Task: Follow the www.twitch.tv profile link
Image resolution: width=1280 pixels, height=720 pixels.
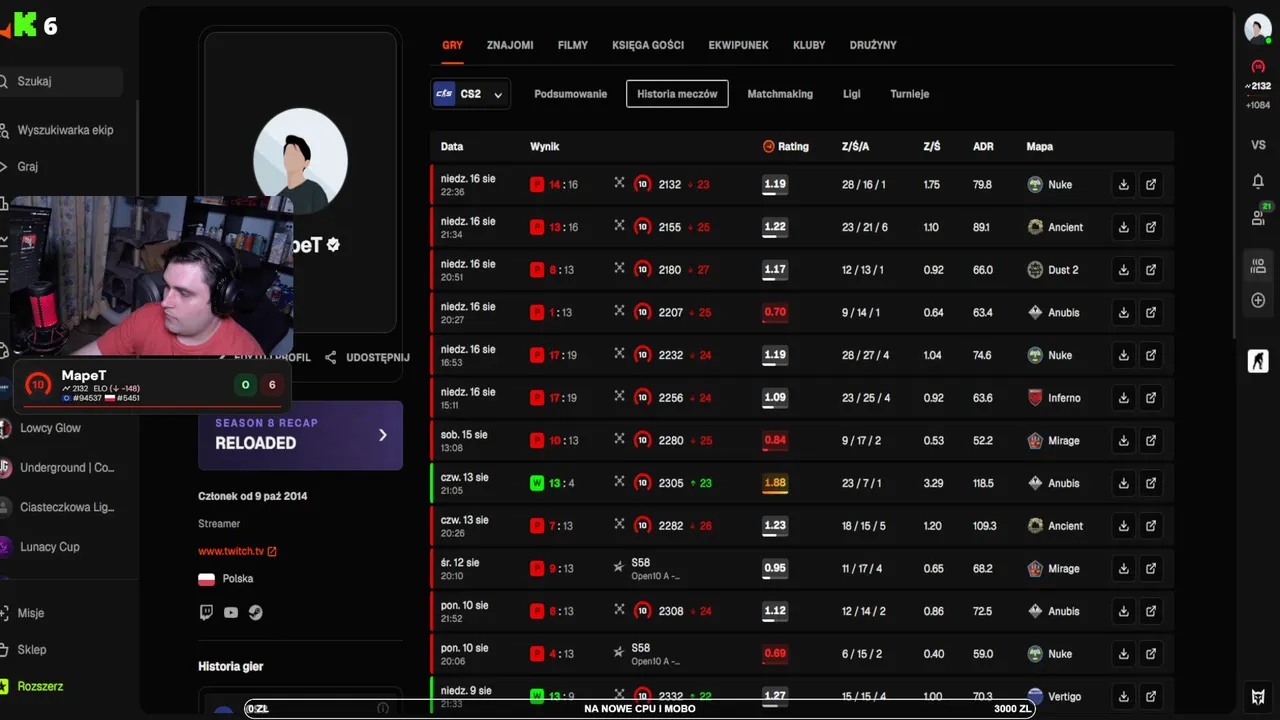Action: point(237,551)
